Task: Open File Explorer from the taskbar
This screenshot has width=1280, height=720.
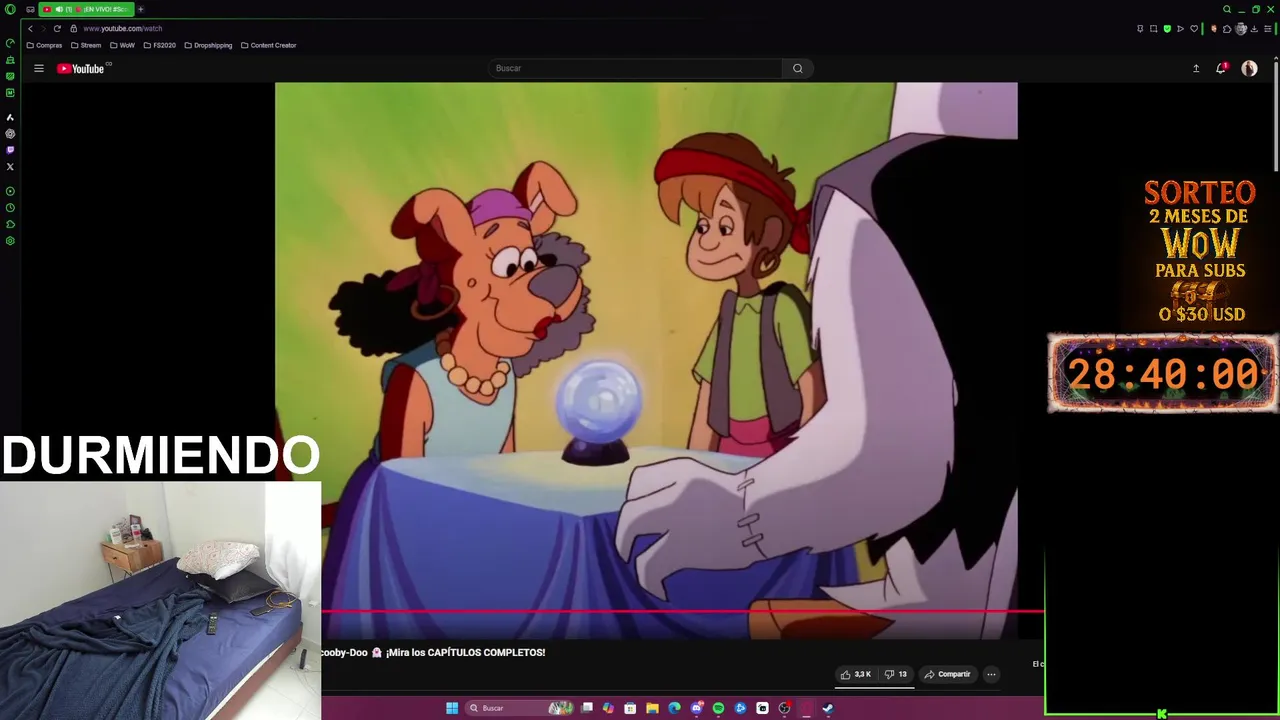Action: 652,708
